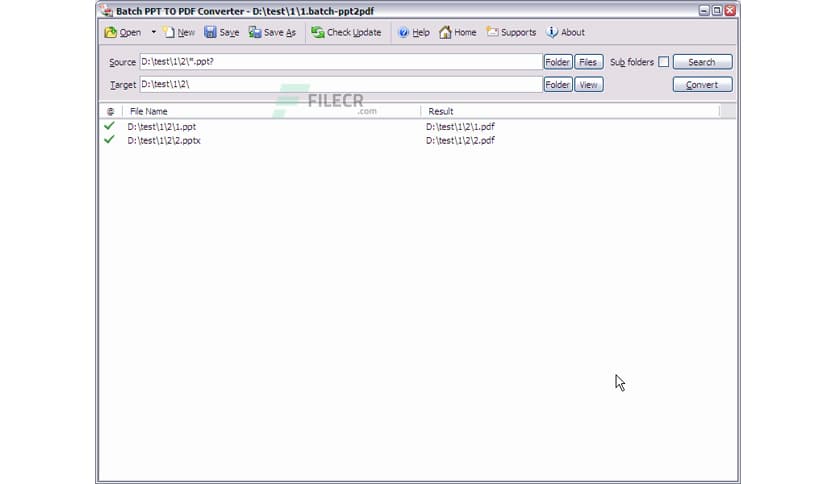
Task: Click the app icon in title bar
Action: (107, 11)
